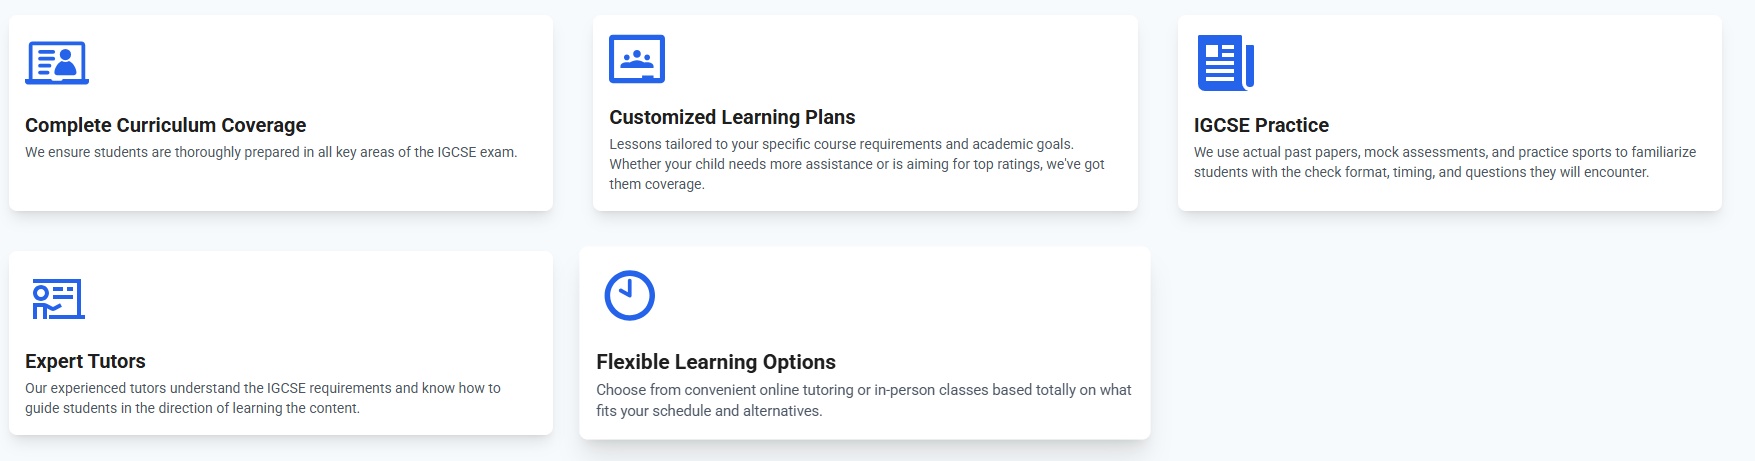
Task: Open the IGCSE Practice heading
Action: pyautogui.click(x=1261, y=125)
